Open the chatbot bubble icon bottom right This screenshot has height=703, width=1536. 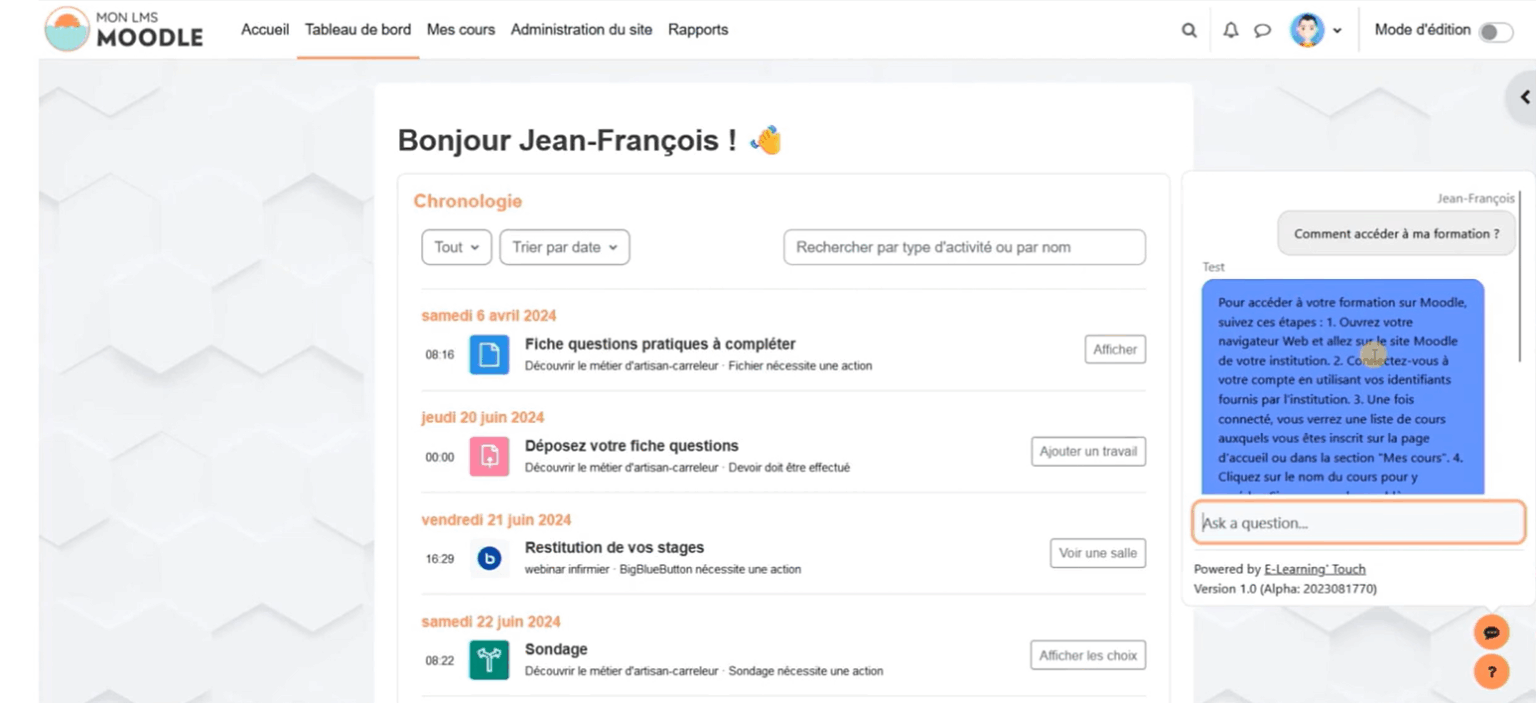[x=1491, y=632]
